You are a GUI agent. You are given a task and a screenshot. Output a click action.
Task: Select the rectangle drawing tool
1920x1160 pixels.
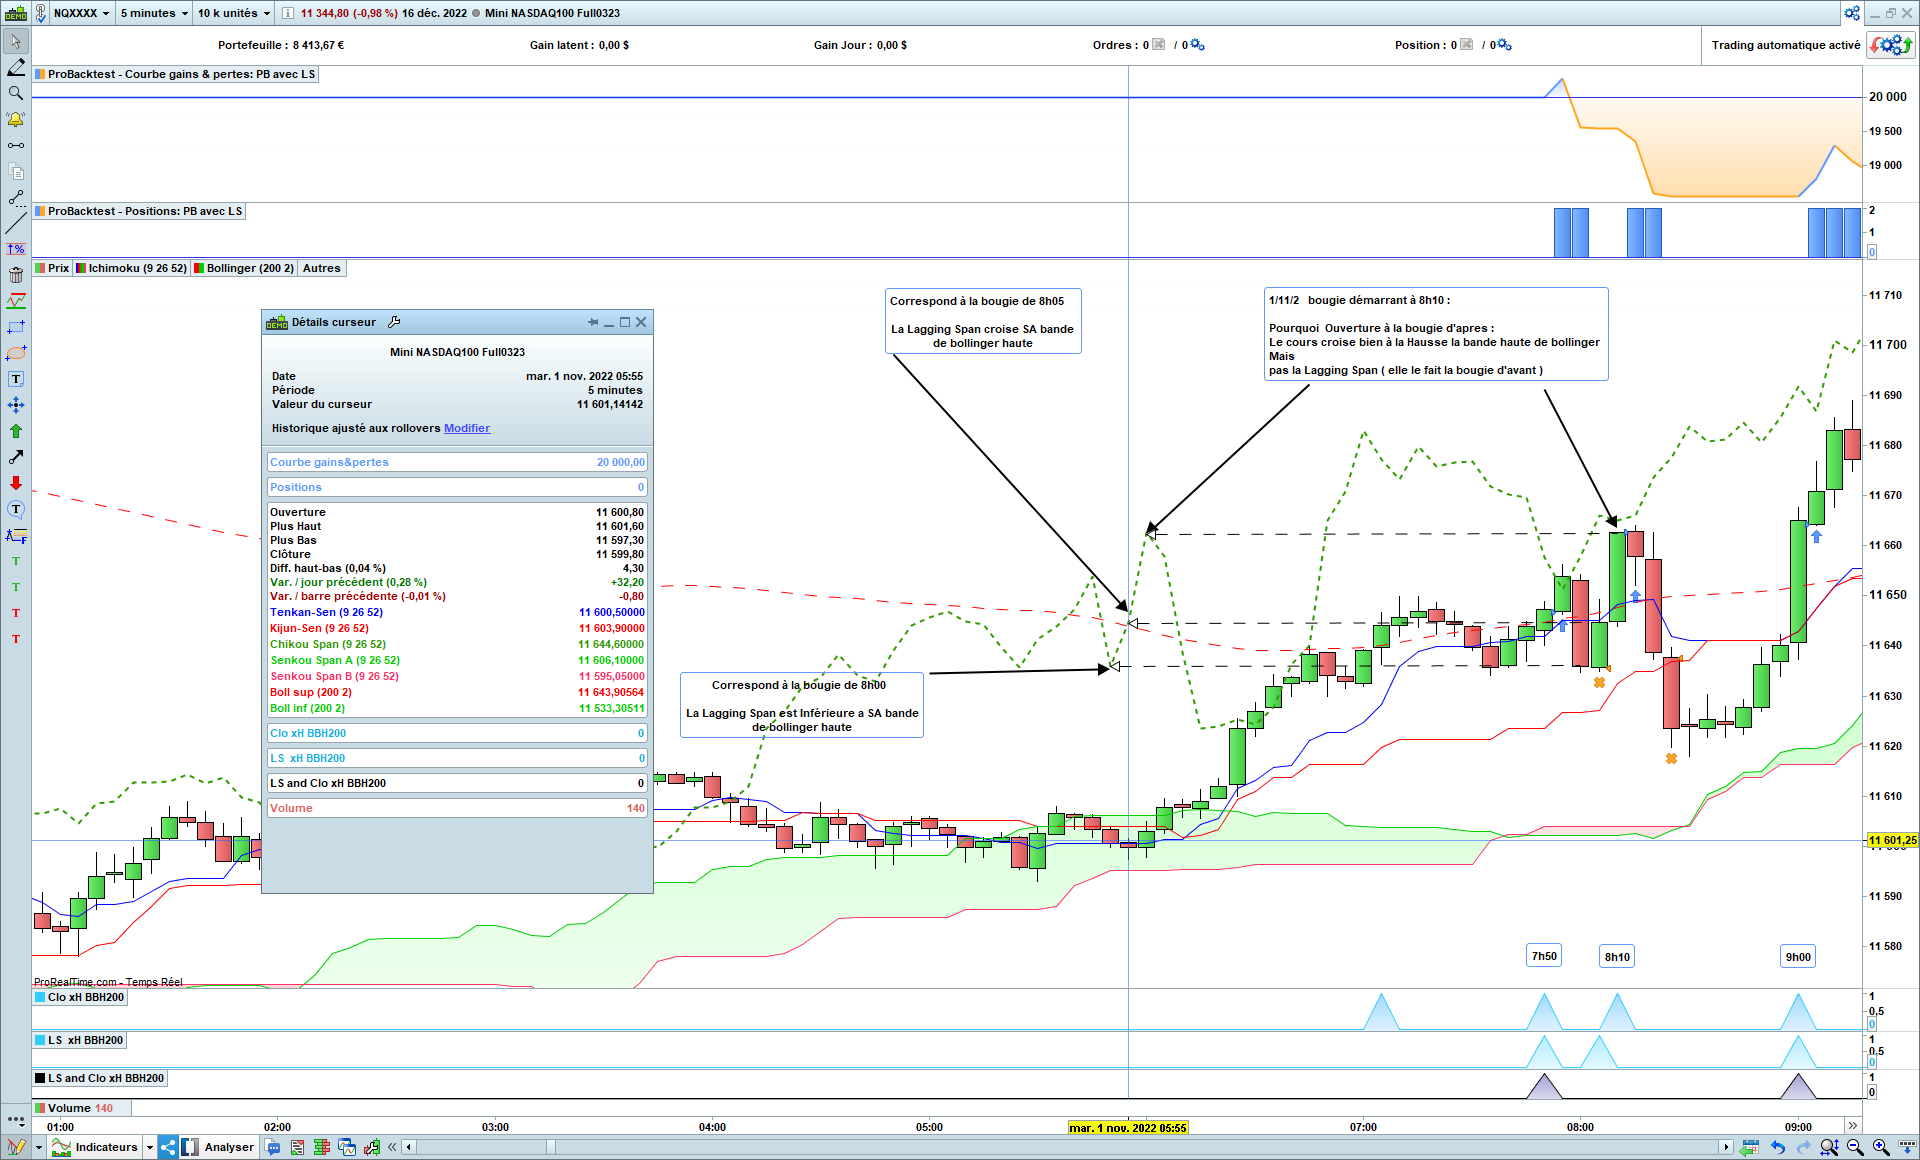point(16,327)
